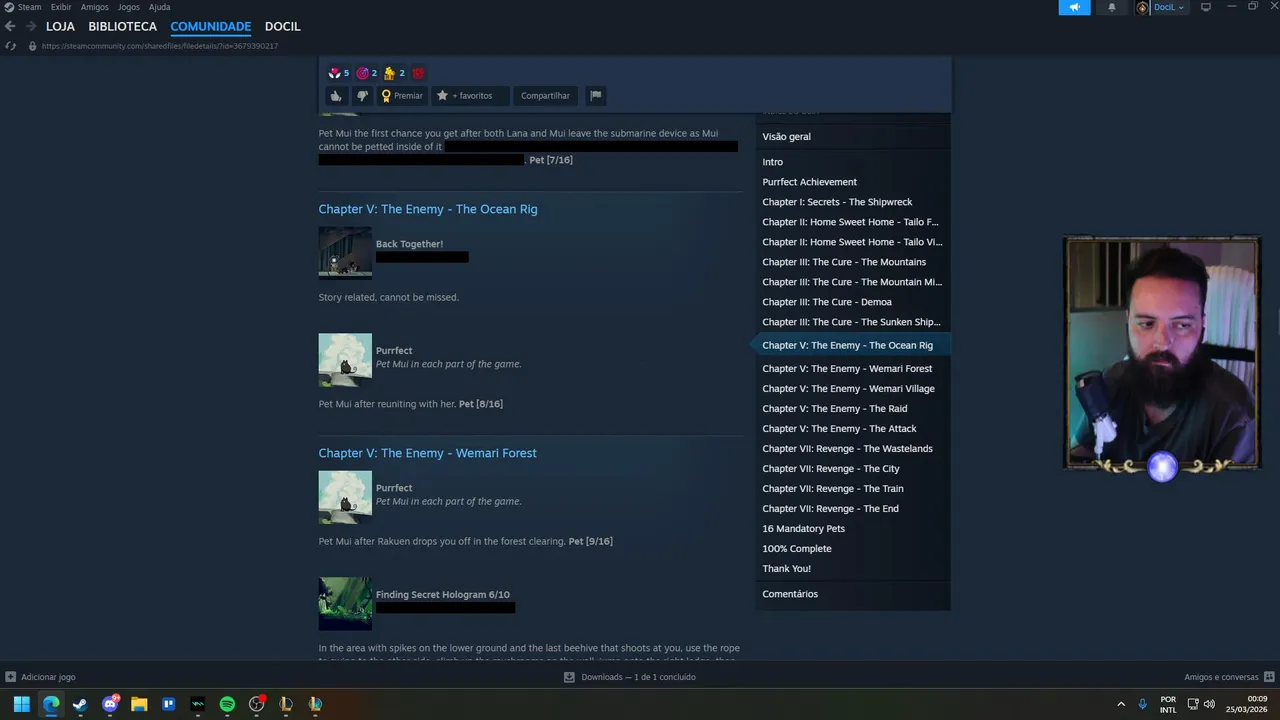Jump to Chapter III: The Cure - Demoa
The width and height of the screenshot is (1280, 720).
pyautogui.click(x=827, y=302)
